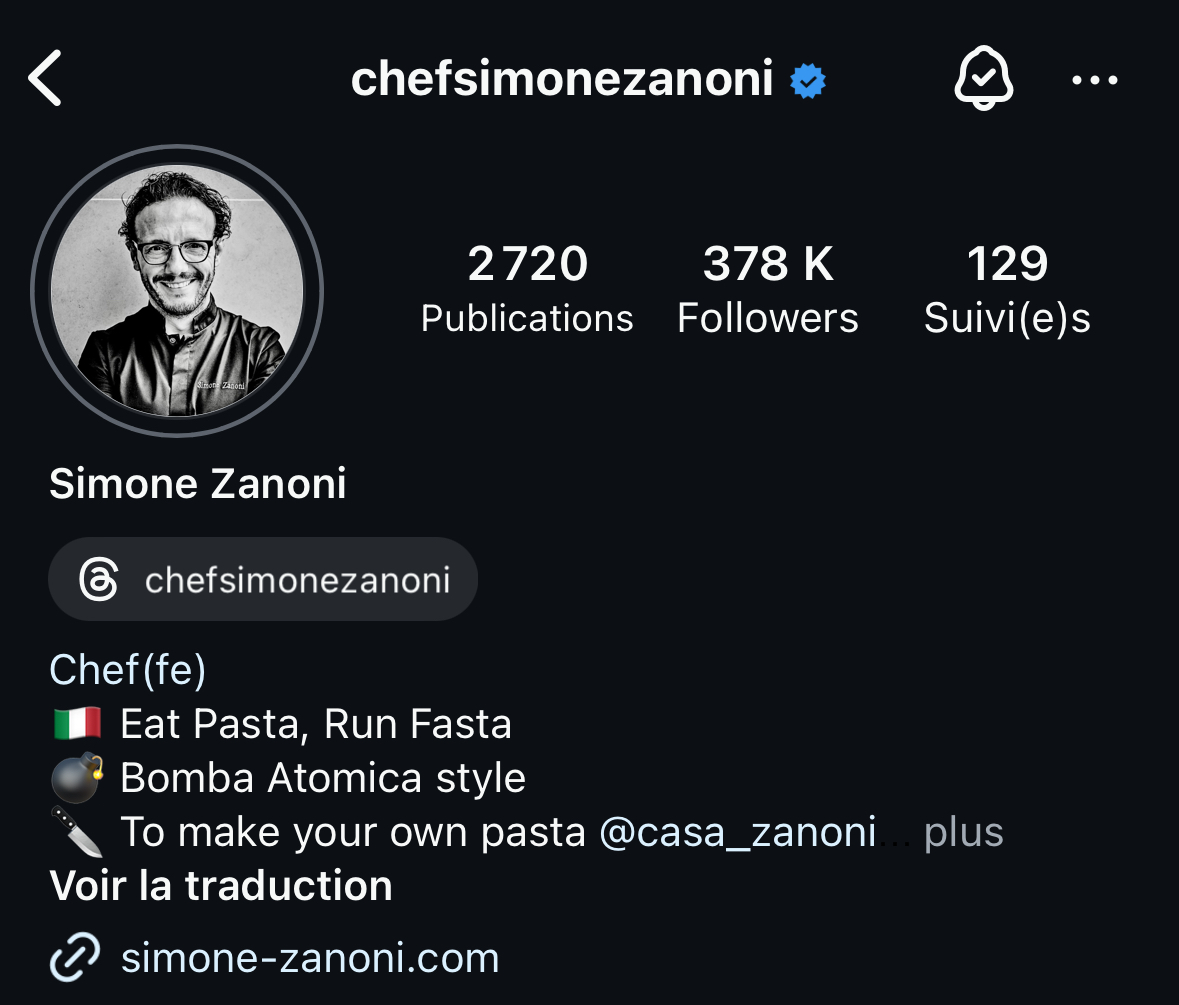Image resolution: width=1179 pixels, height=1005 pixels.
Task: Tap the back arrow icon
Action: tap(45, 79)
